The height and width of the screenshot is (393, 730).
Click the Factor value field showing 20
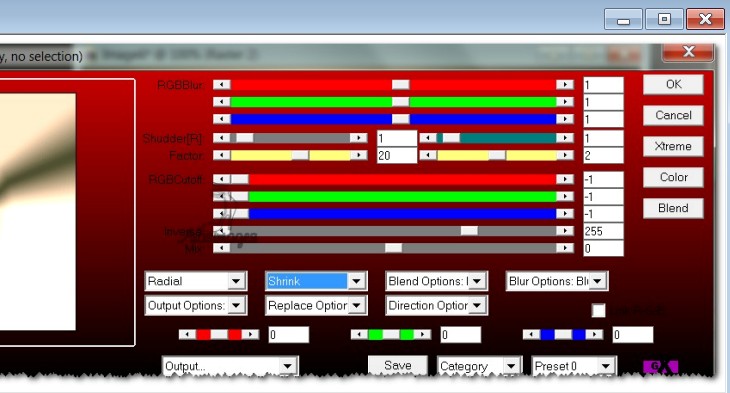click(397, 156)
